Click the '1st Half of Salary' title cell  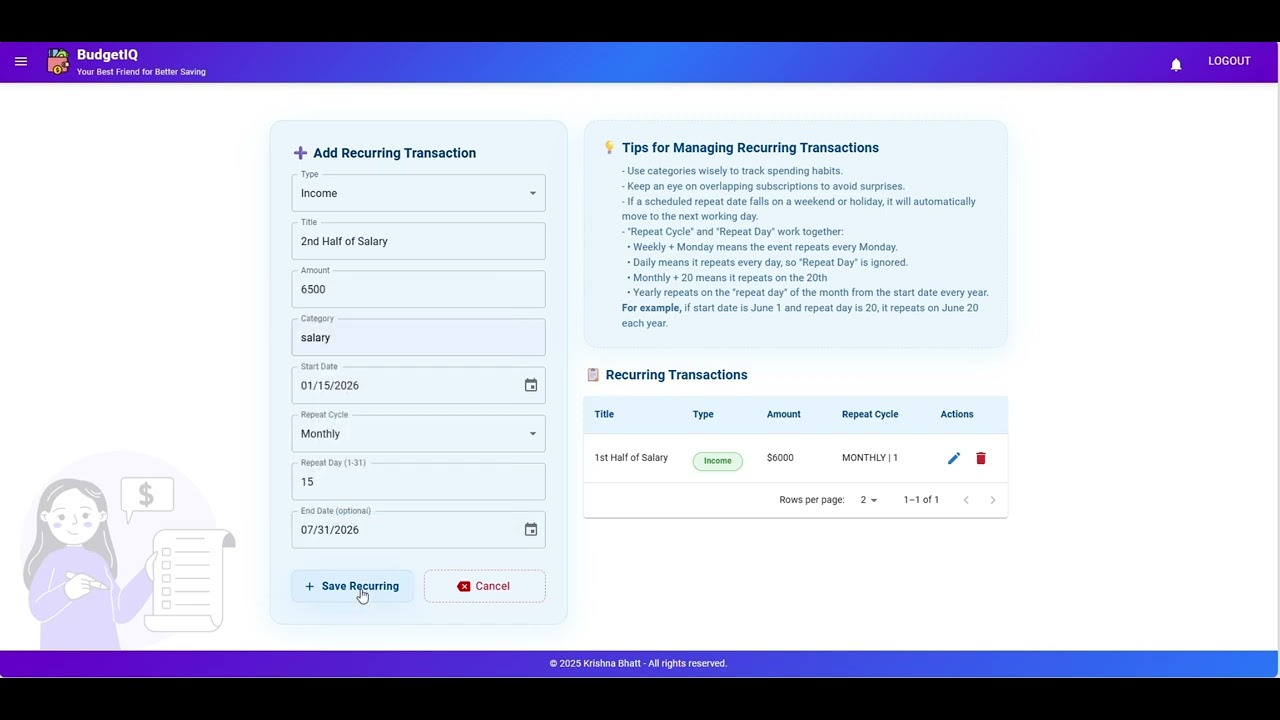click(631, 458)
